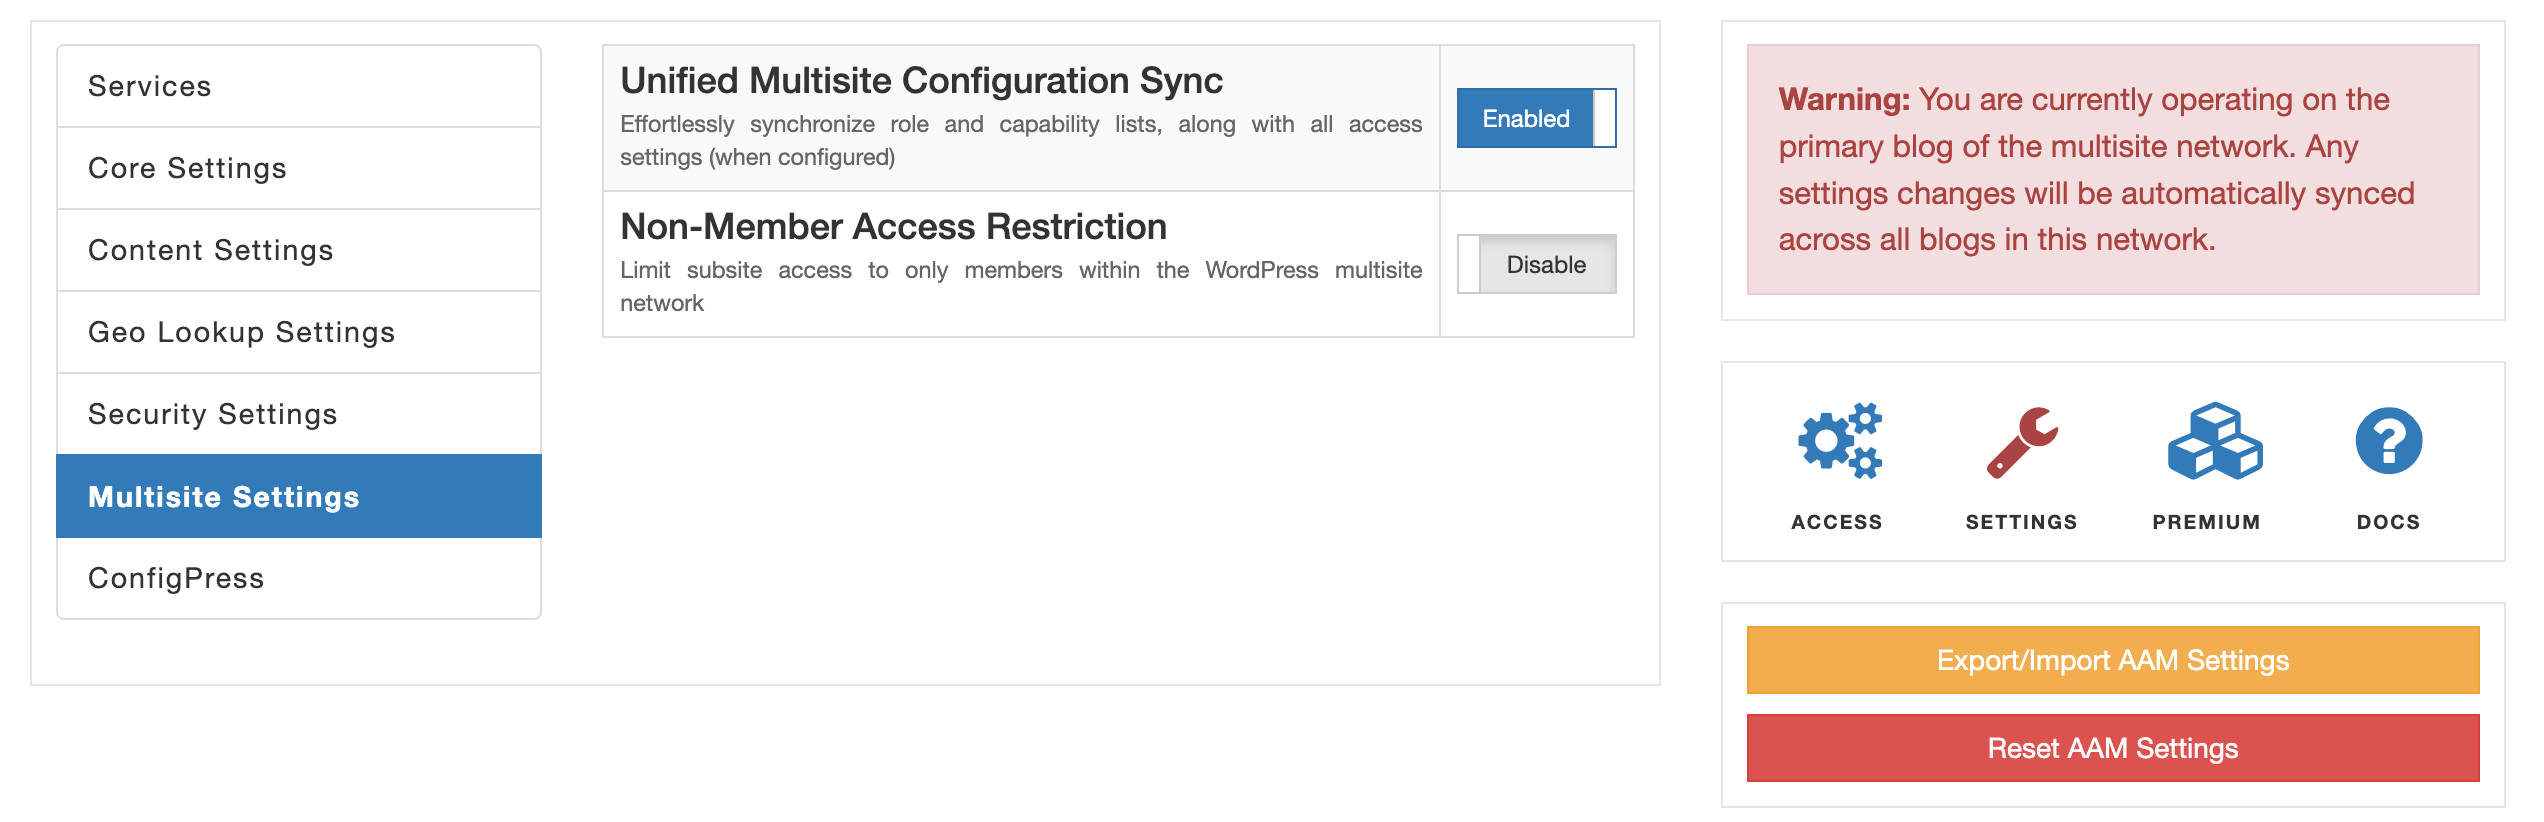Click the Unified Multisite Configuration Sync heading
2544x822 pixels.
[x=921, y=80]
